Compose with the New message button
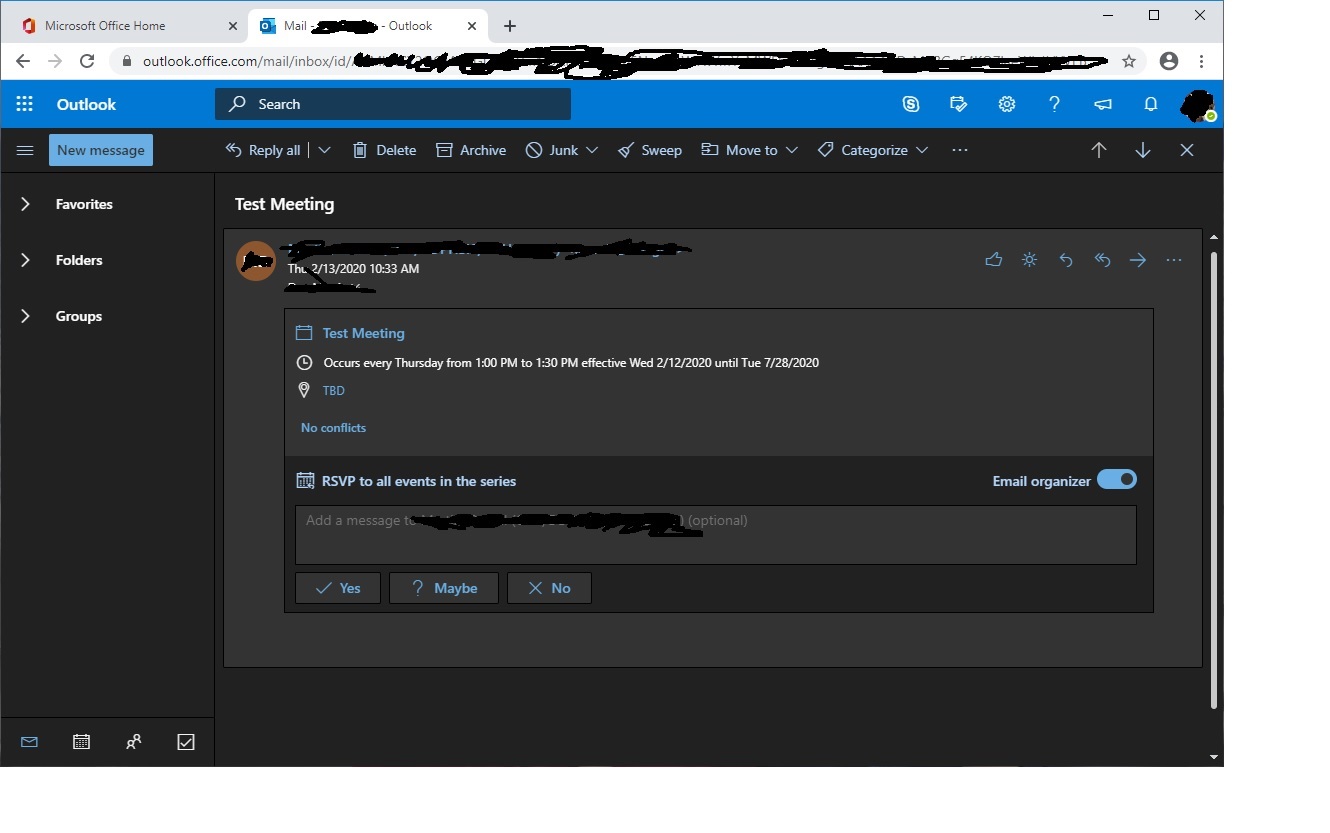 click(x=101, y=150)
